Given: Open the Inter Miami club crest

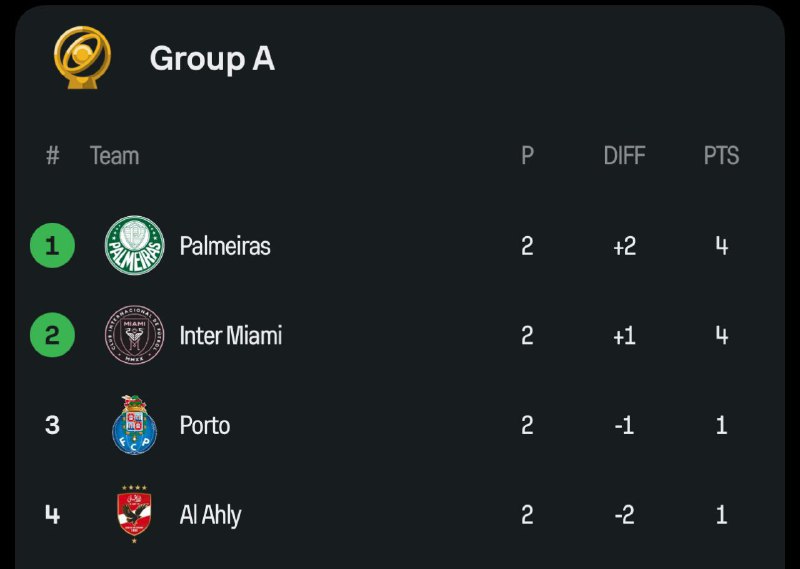Looking at the screenshot, I should pyautogui.click(x=135, y=335).
